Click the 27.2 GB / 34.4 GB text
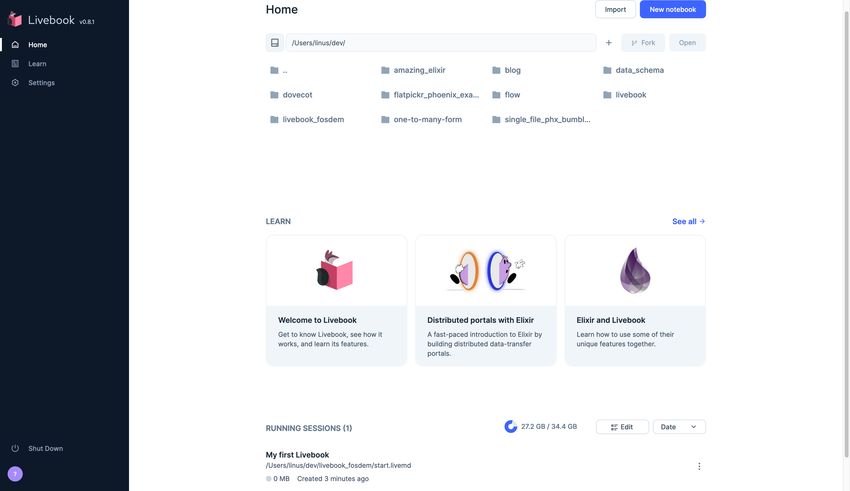This screenshot has height=491, width=850. 549,427
